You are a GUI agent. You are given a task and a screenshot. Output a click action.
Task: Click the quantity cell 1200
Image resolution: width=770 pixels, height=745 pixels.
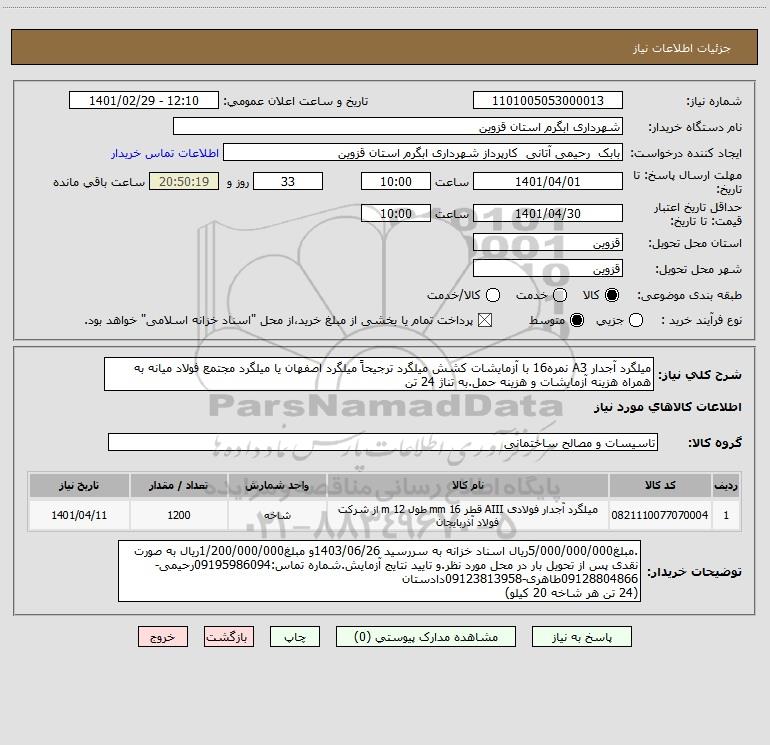click(x=179, y=515)
